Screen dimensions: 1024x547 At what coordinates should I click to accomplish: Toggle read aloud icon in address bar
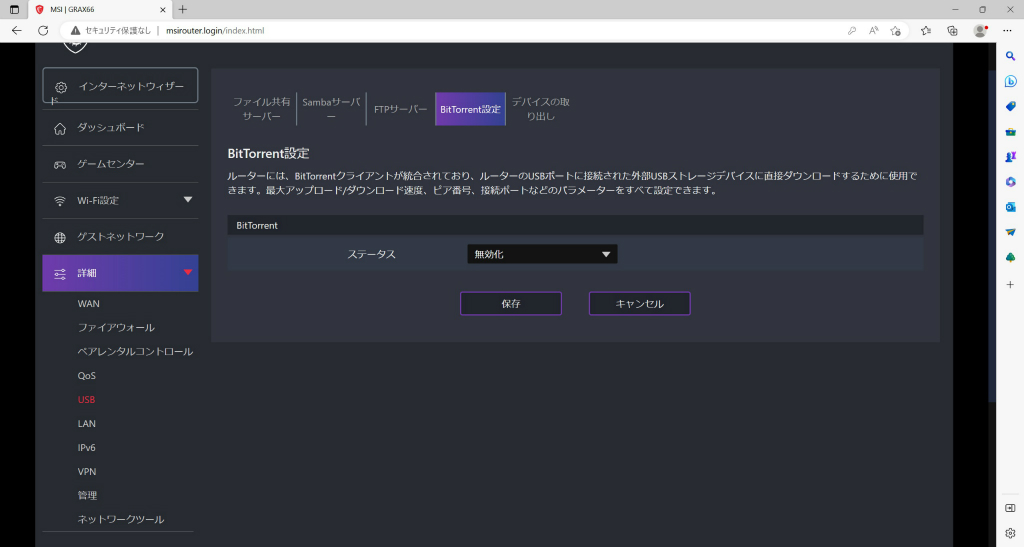874,31
